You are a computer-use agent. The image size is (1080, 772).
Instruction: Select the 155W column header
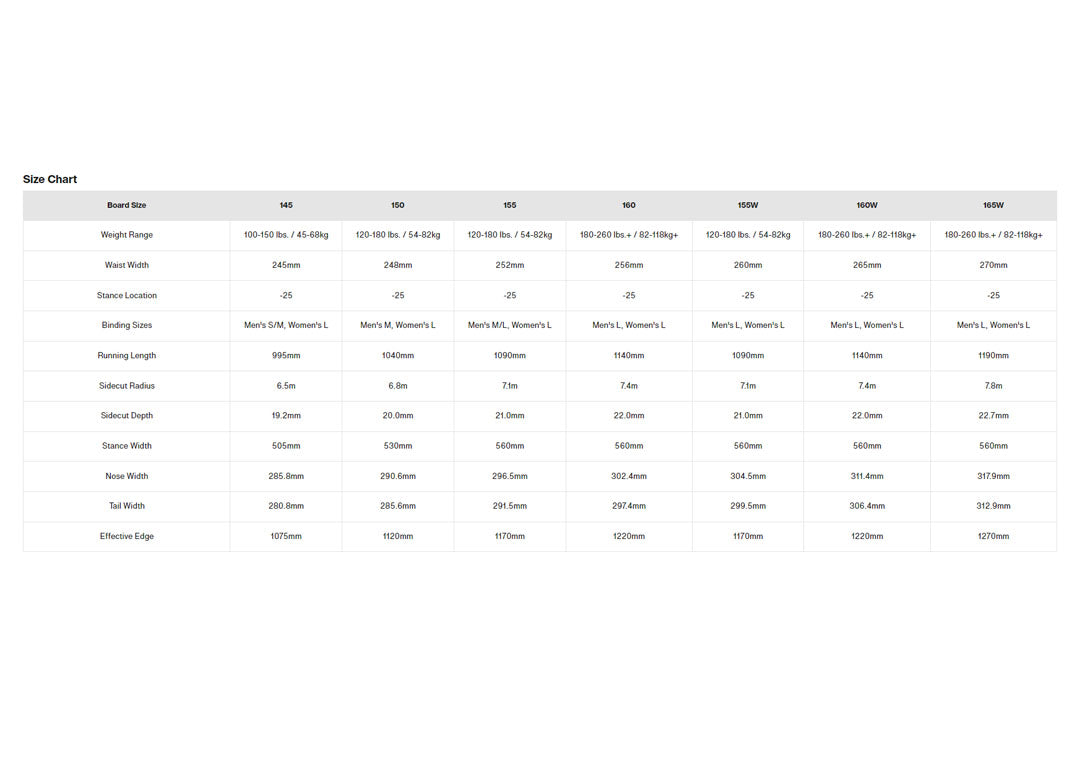click(x=748, y=205)
